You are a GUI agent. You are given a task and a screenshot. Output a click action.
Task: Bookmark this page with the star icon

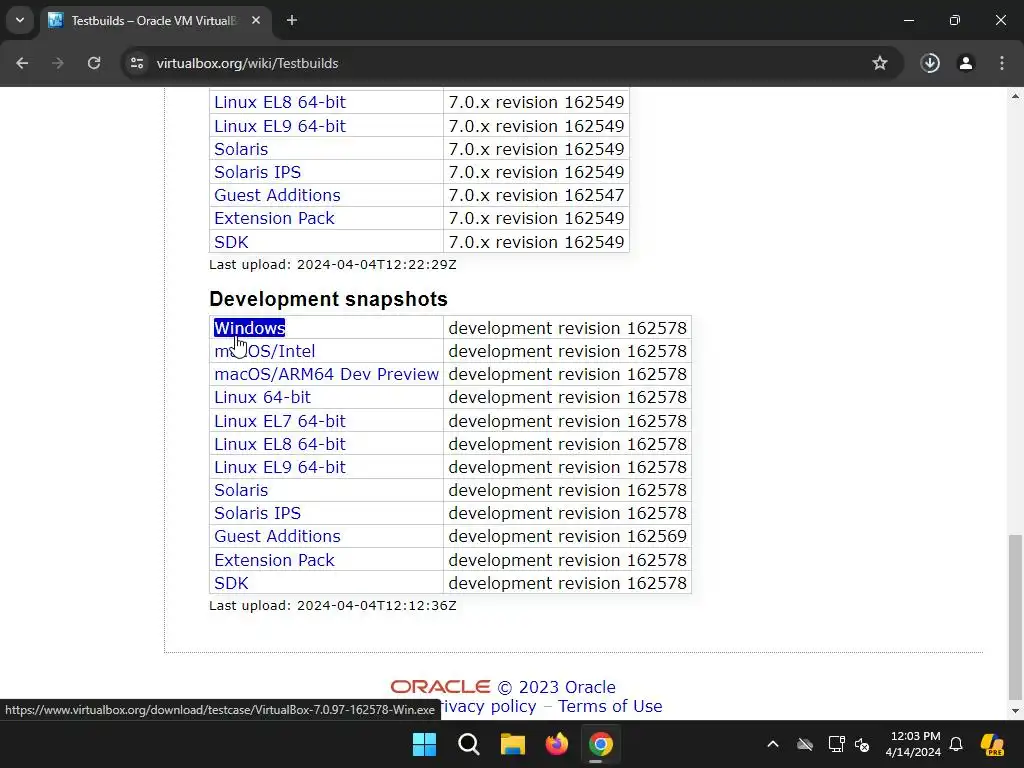tap(880, 63)
